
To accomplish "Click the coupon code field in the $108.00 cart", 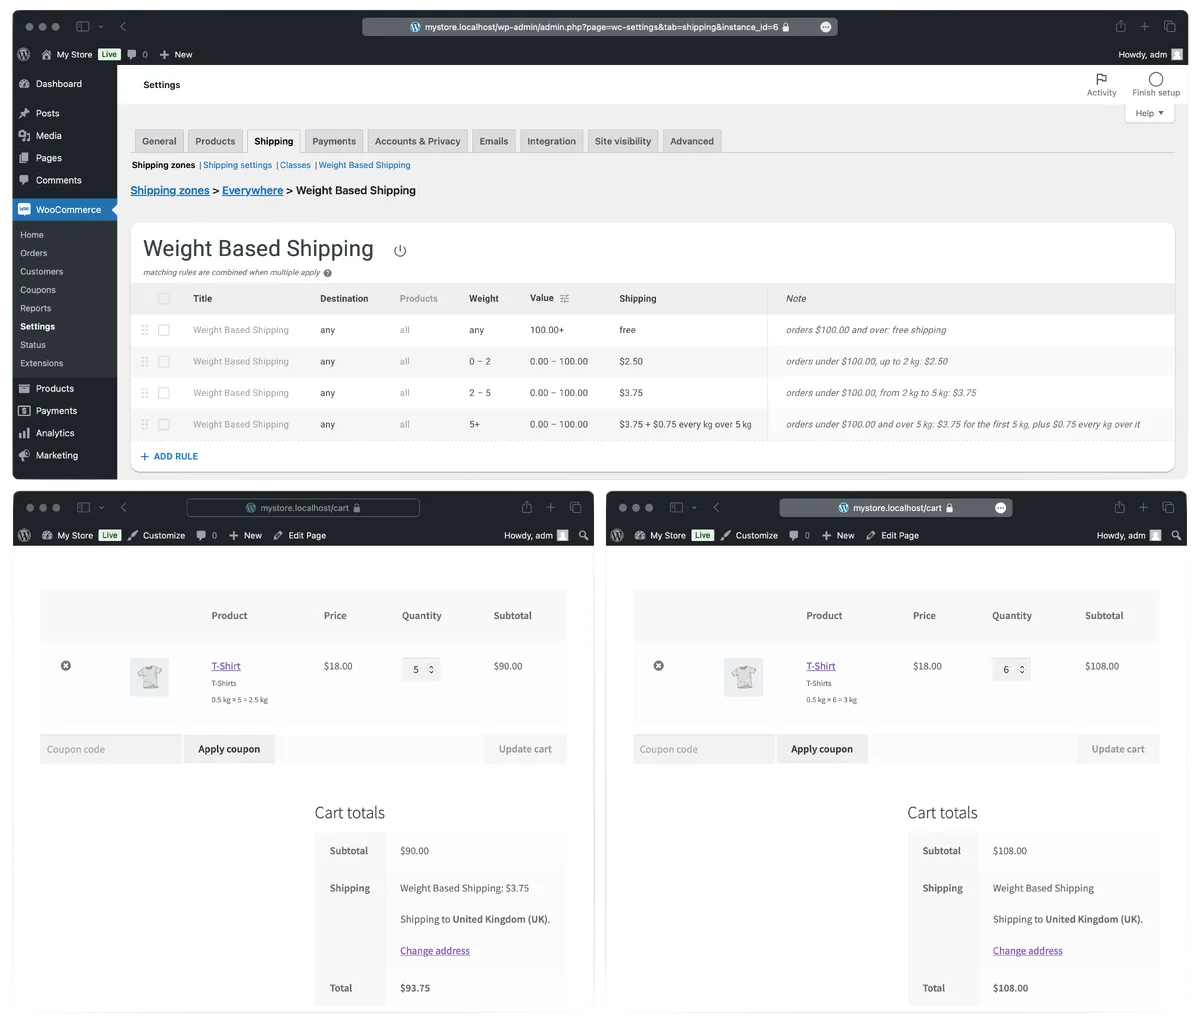I will pyautogui.click(x=704, y=749).
